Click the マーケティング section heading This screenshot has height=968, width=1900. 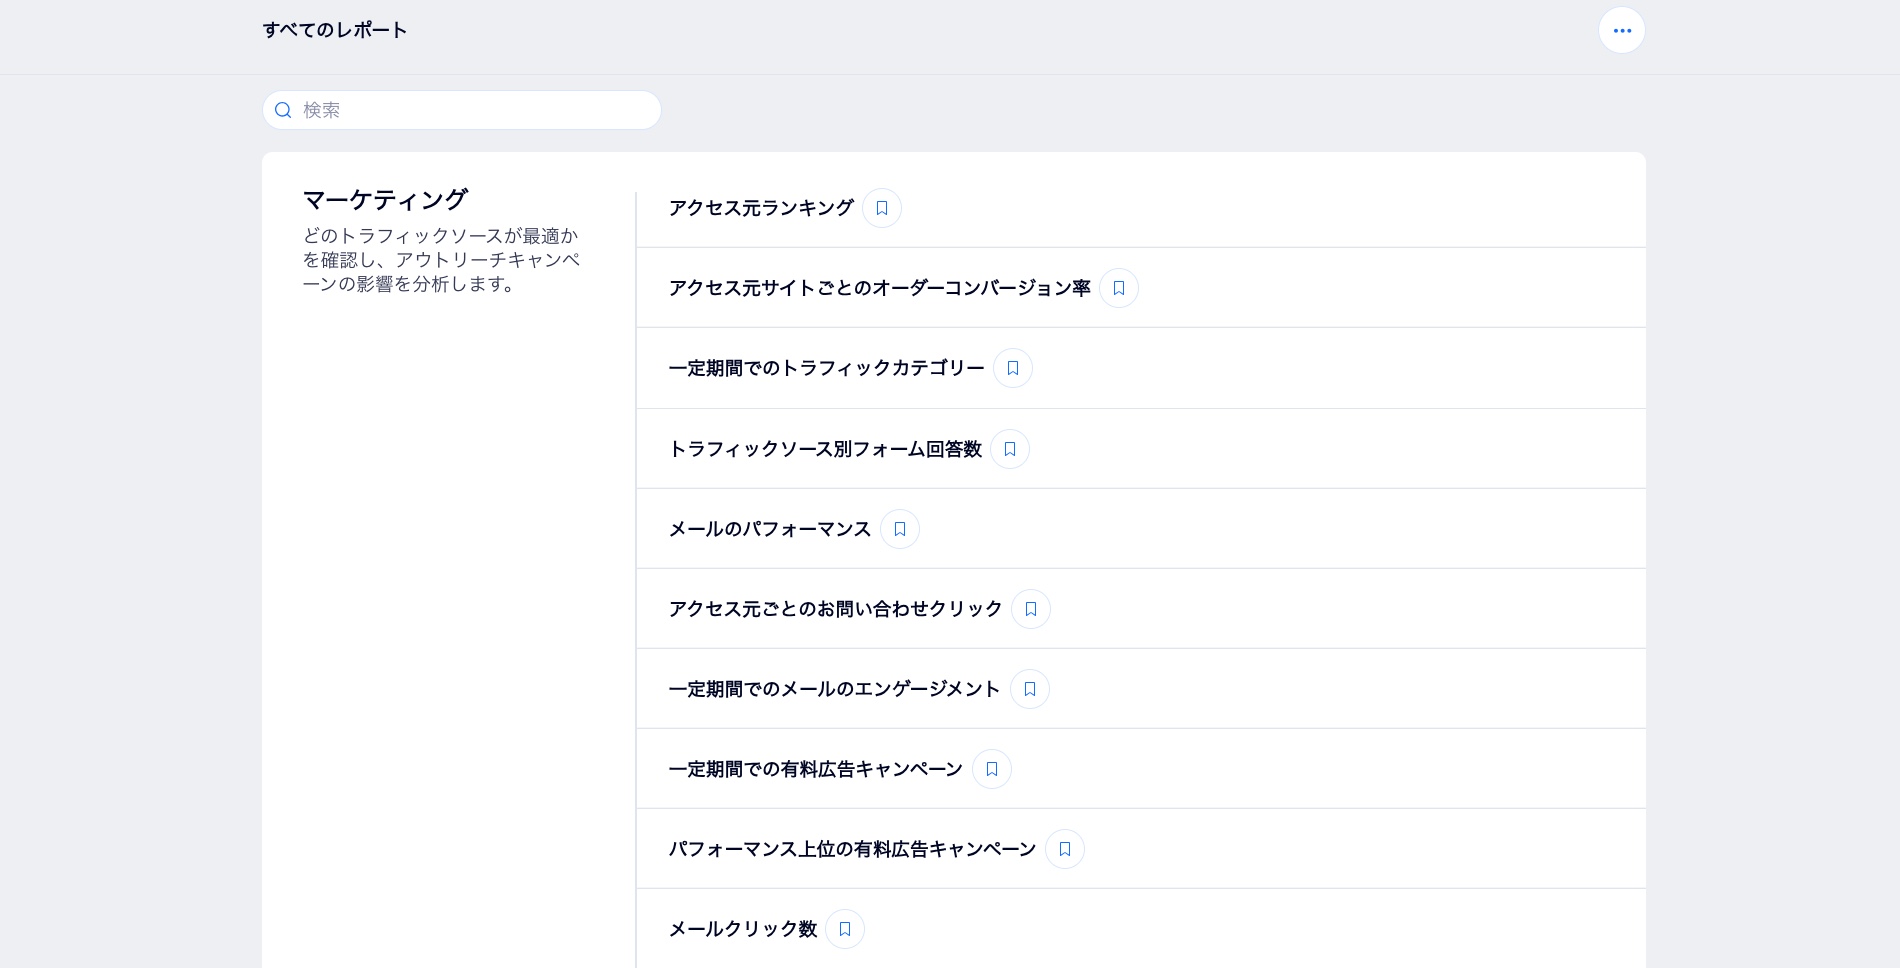click(384, 199)
